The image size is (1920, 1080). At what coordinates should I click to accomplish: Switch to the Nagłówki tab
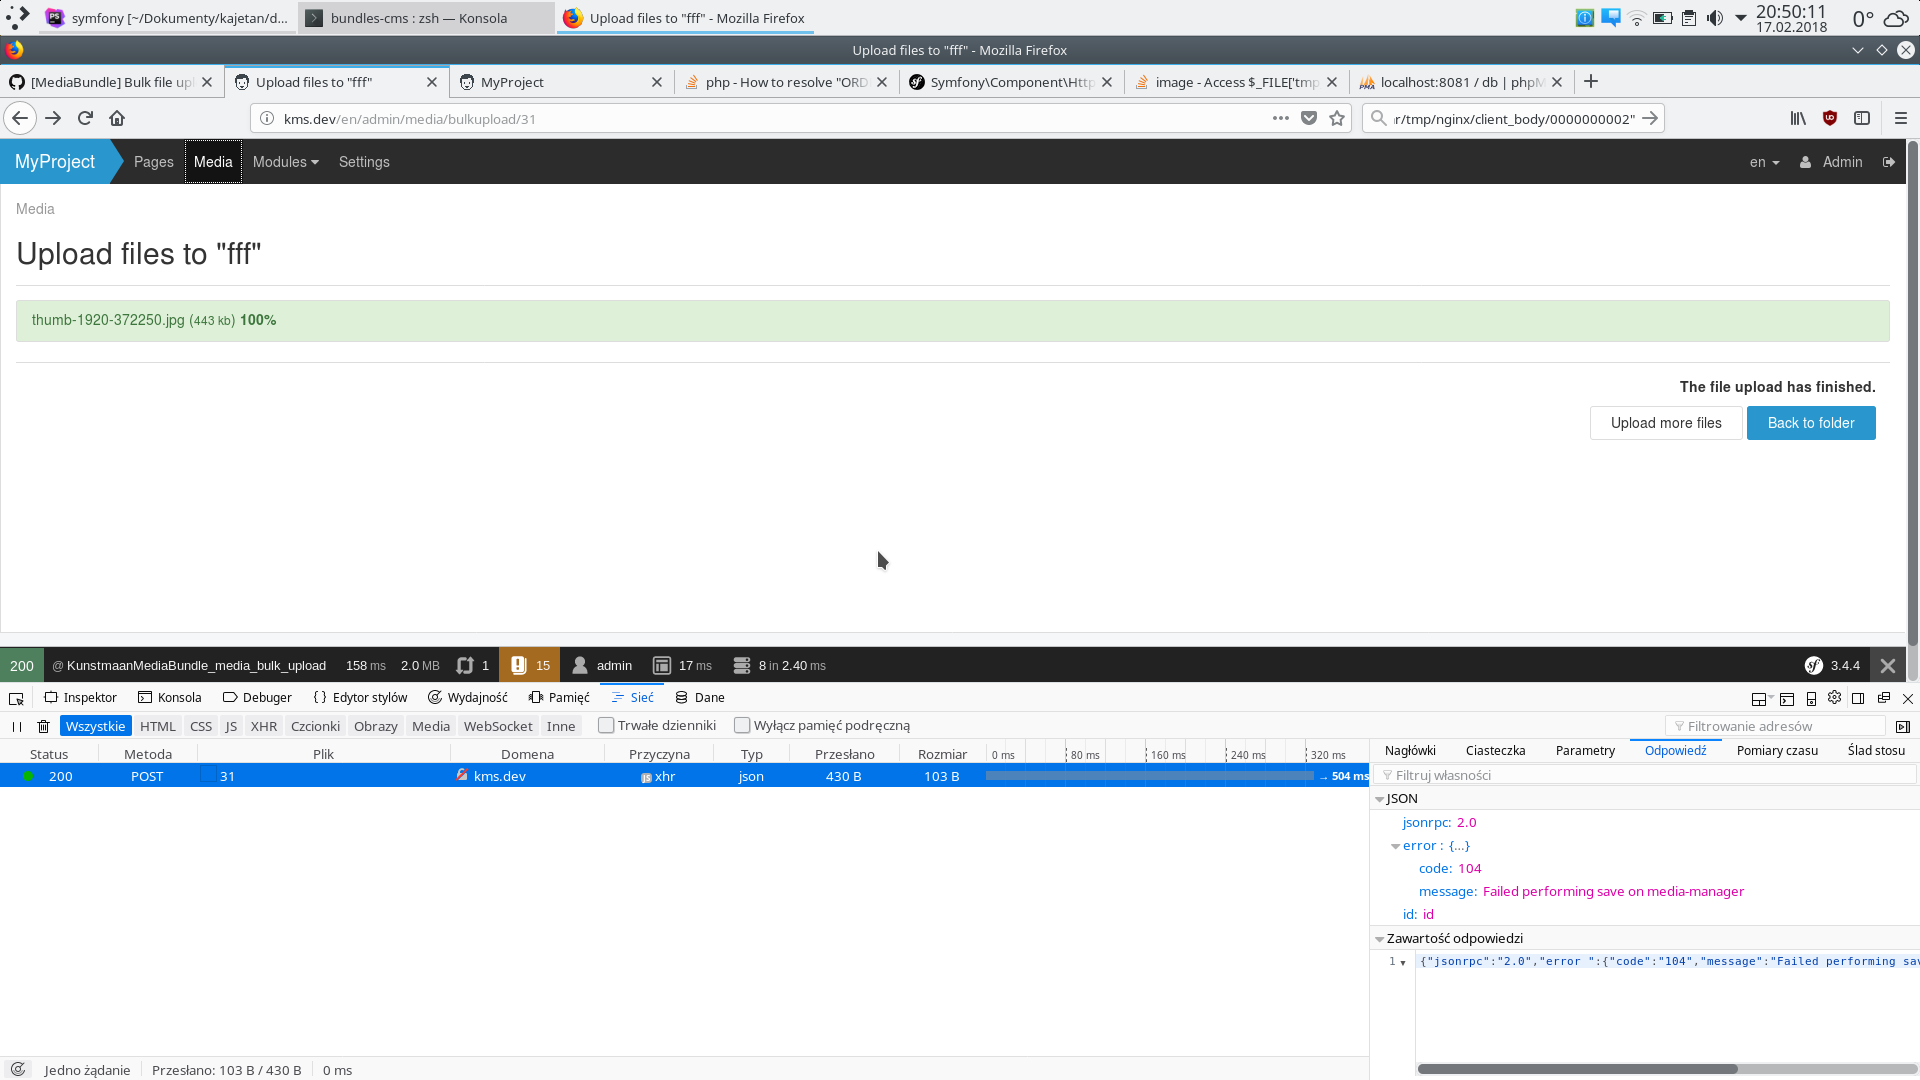coord(1410,751)
